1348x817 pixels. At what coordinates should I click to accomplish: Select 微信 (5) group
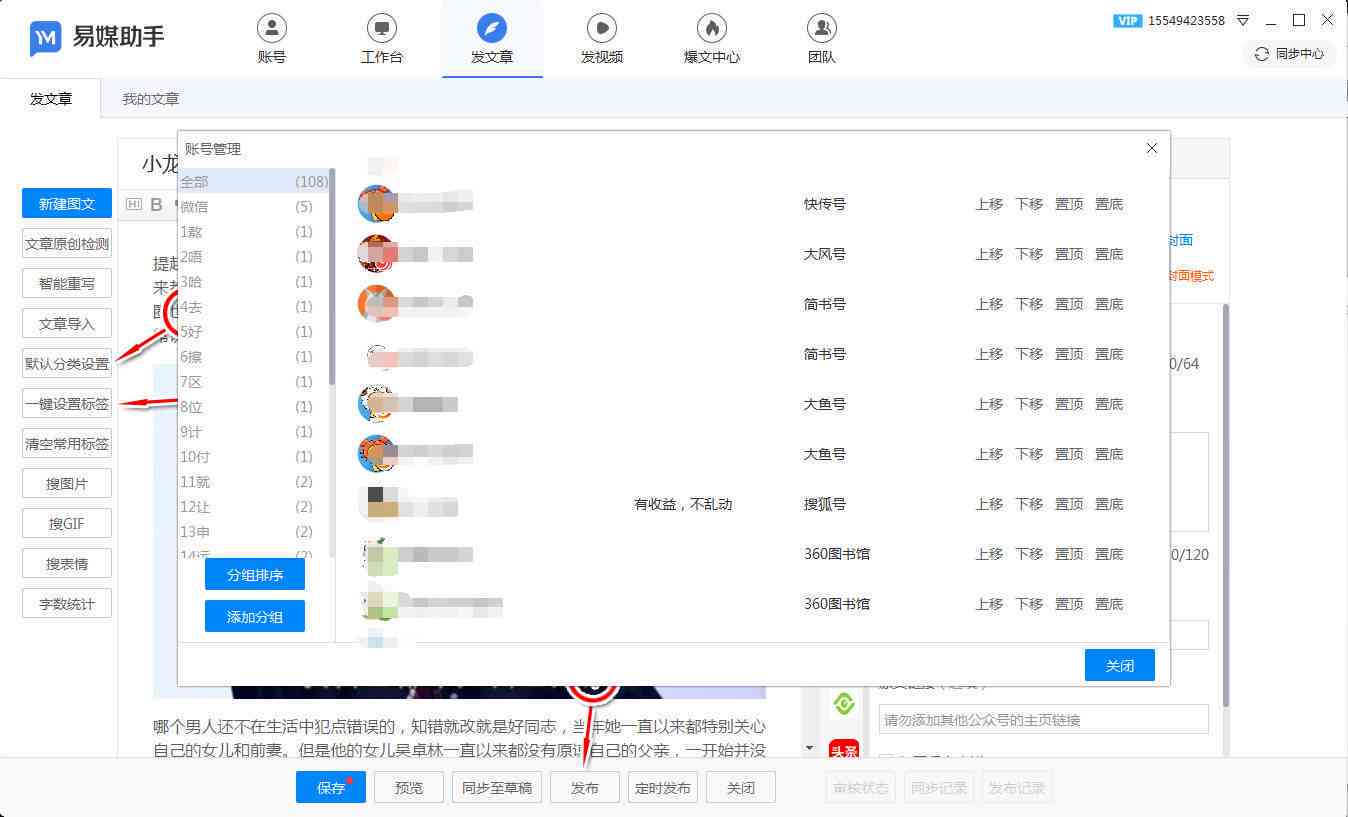(x=253, y=206)
